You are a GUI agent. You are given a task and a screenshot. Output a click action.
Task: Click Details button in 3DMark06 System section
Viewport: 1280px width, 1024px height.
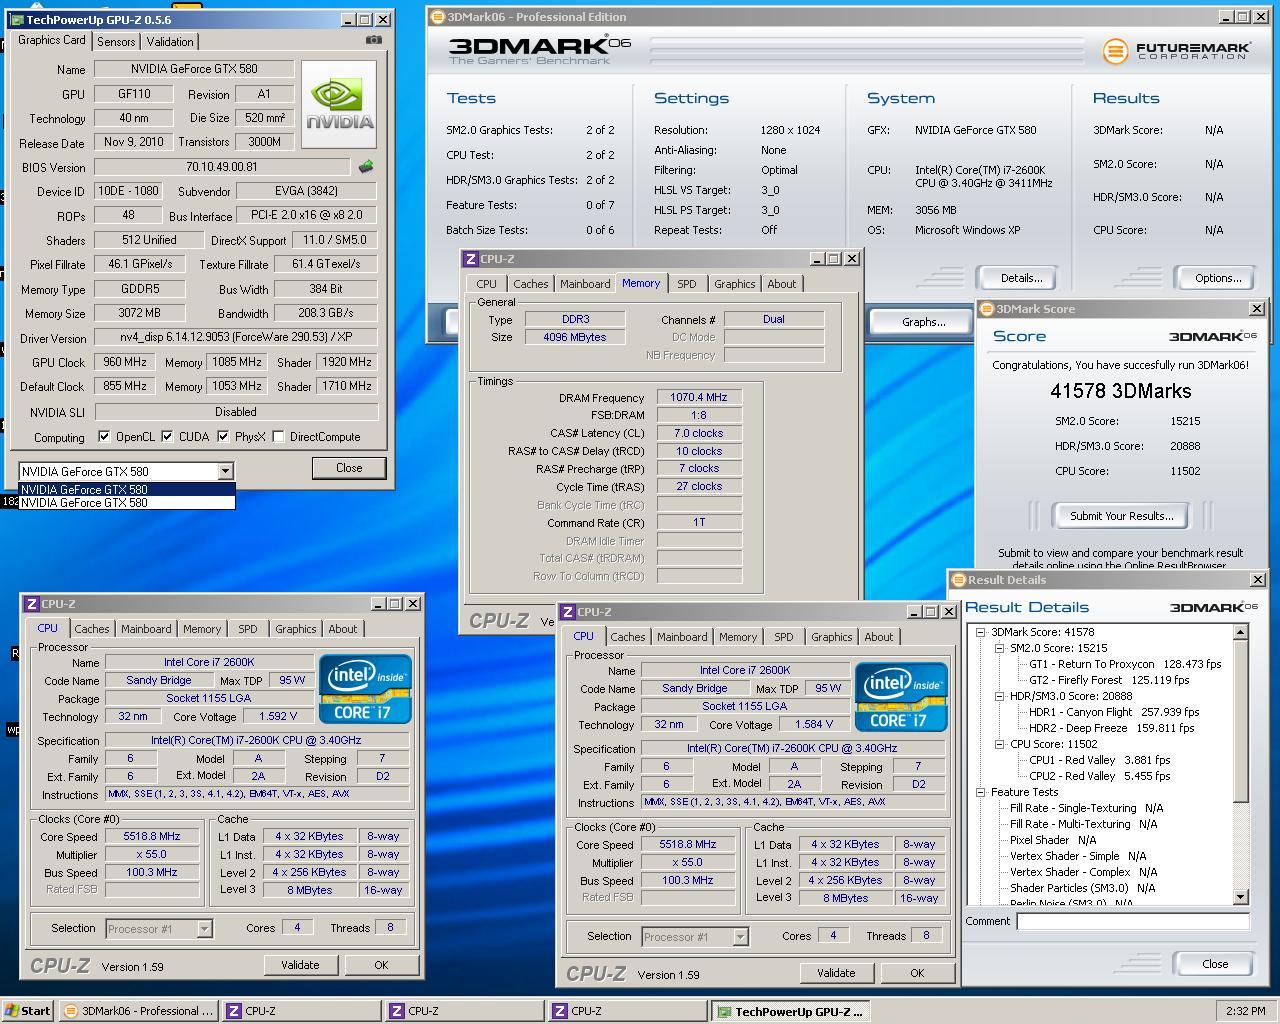pos(1021,278)
